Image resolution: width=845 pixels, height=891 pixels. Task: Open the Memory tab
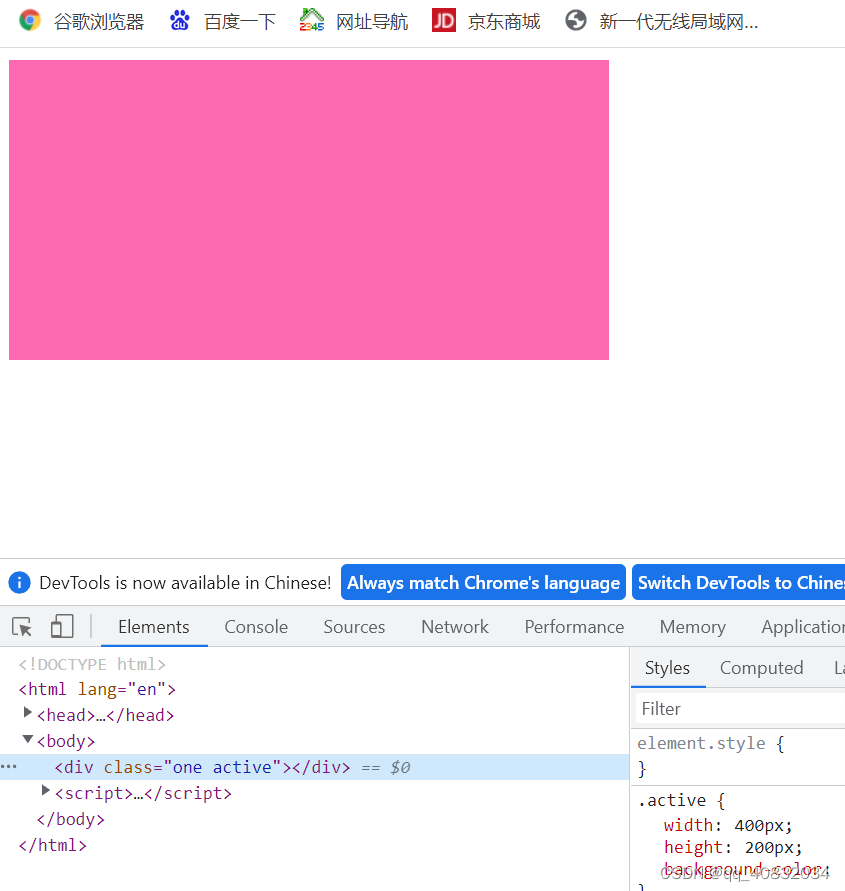(x=693, y=627)
